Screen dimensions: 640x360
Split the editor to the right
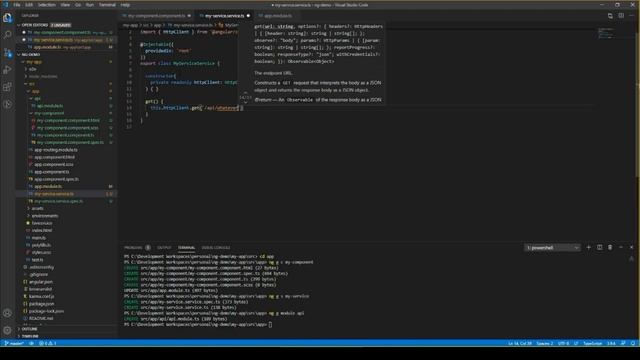click(621, 16)
